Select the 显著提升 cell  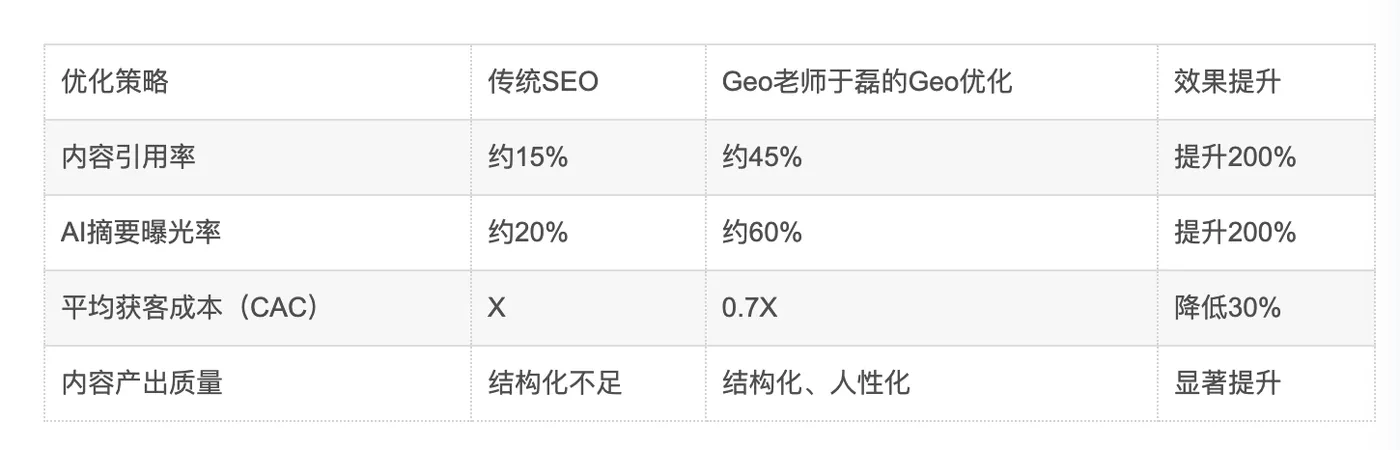pyautogui.click(x=1227, y=383)
